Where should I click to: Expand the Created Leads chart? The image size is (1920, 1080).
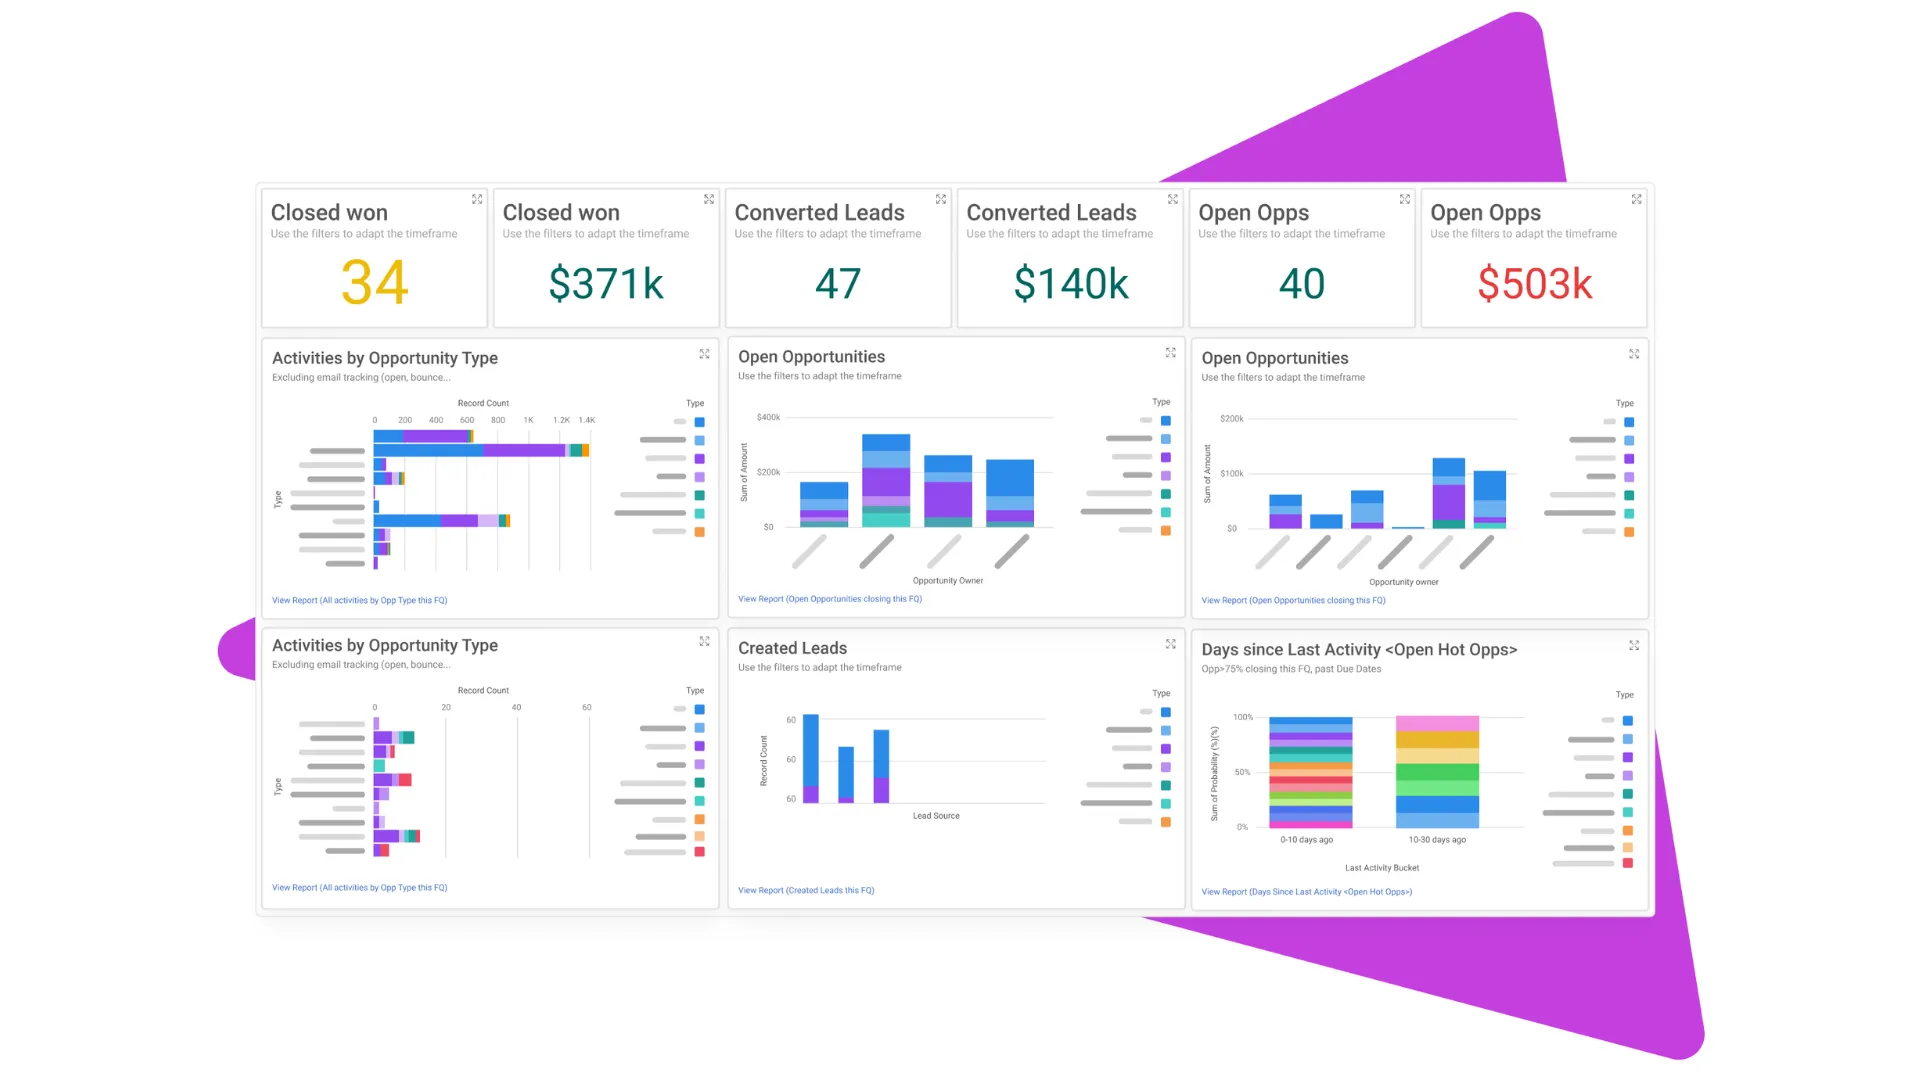coord(1171,644)
